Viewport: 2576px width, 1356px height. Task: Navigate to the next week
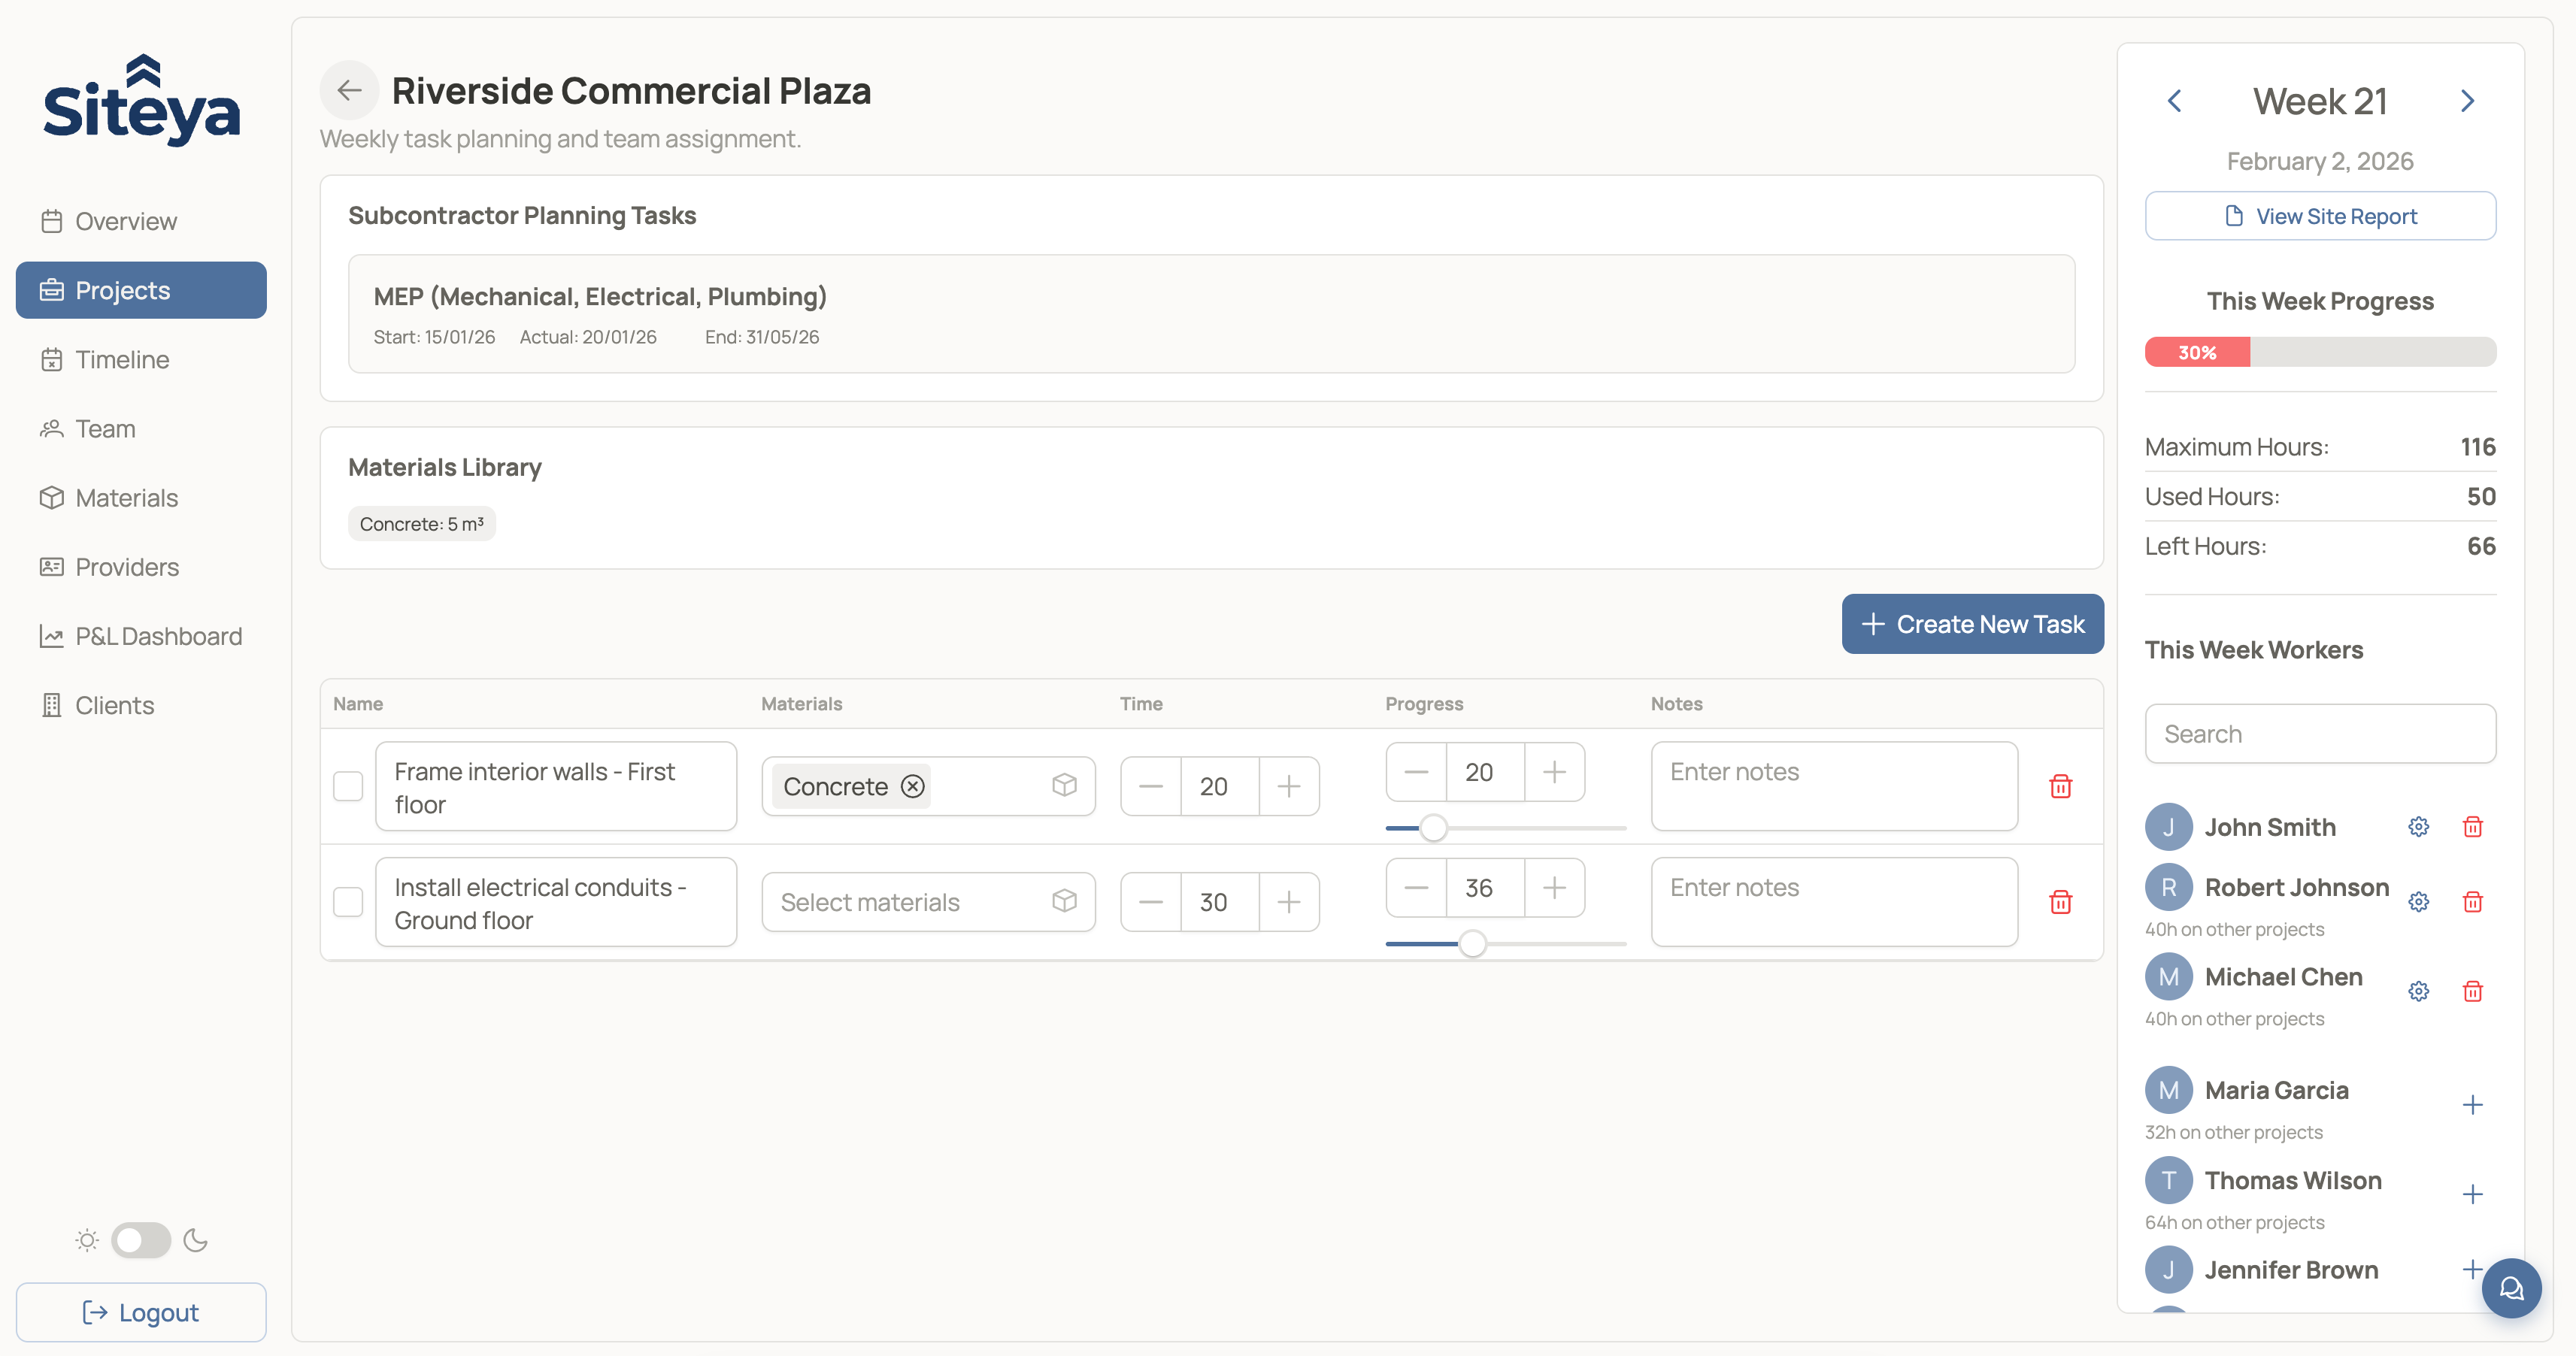tap(2467, 100)
